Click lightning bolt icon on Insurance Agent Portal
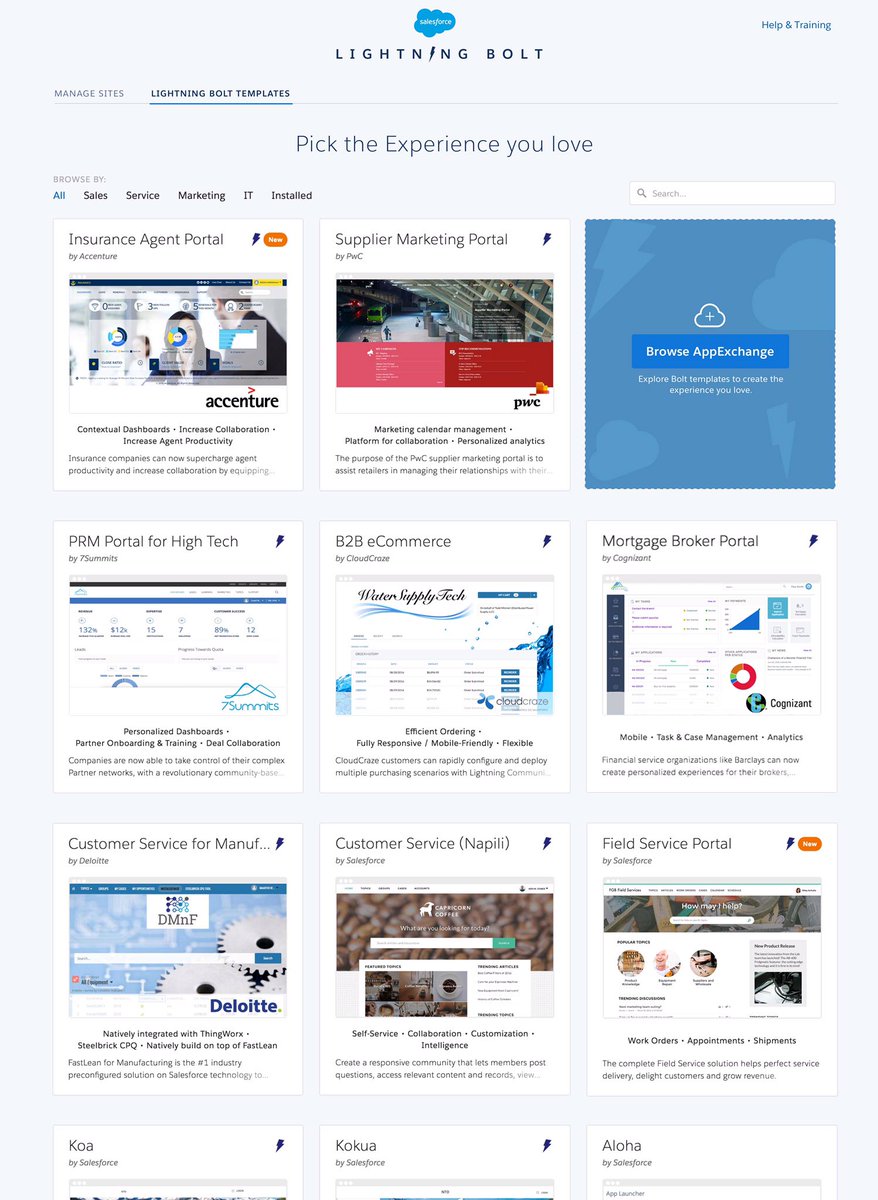Screen dimensions: 878x1200 pos(256,240)
